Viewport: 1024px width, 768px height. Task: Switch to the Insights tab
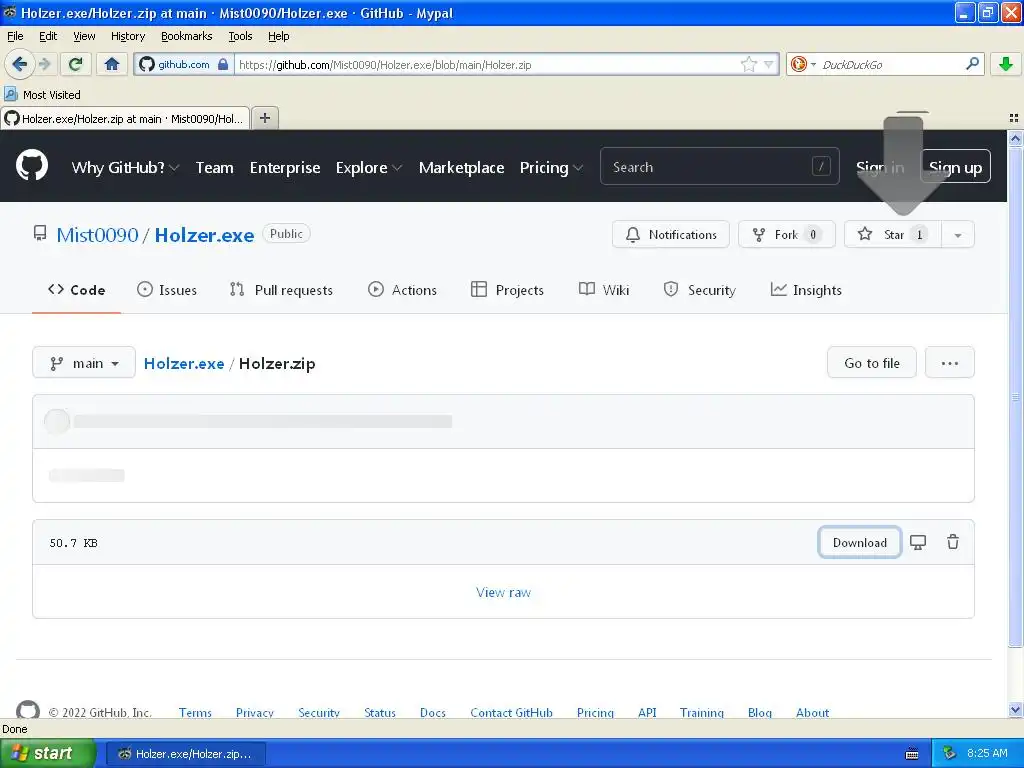pos(806,290)
